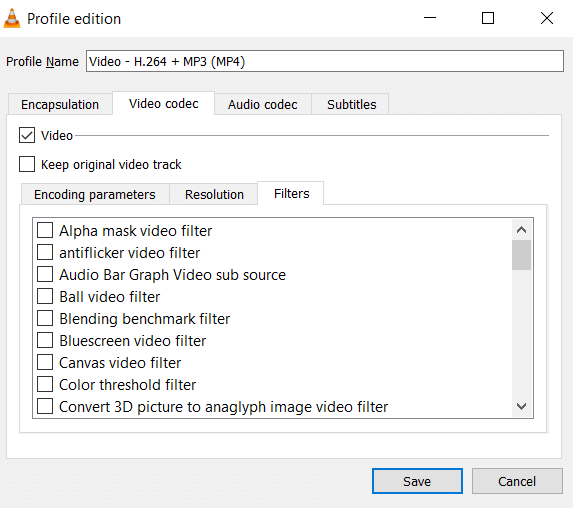Tick Canvas video filter checkbox

click(x=45, y=363)
